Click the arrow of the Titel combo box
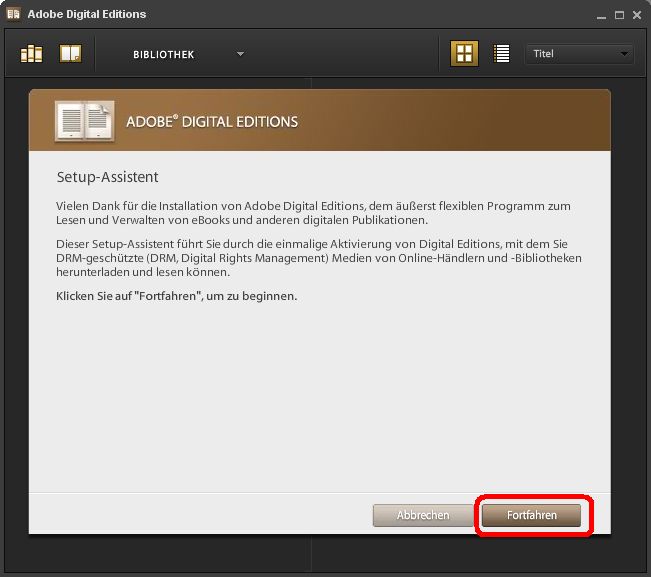The image size is (651, 577). 624,54
